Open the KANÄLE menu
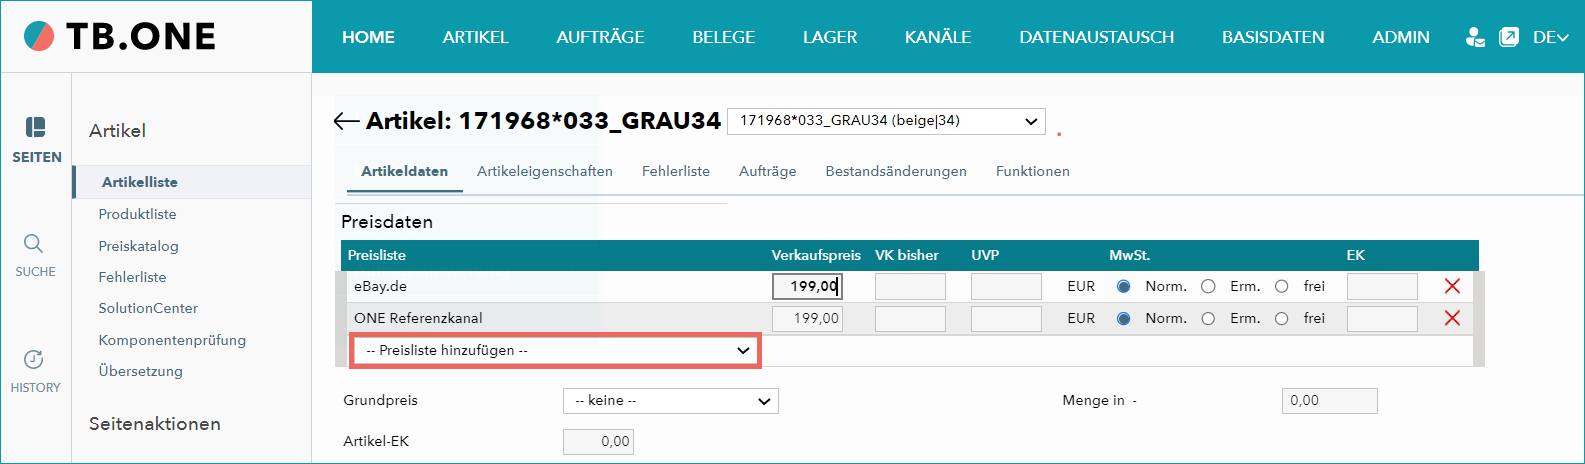 click(x=938, y=37)
